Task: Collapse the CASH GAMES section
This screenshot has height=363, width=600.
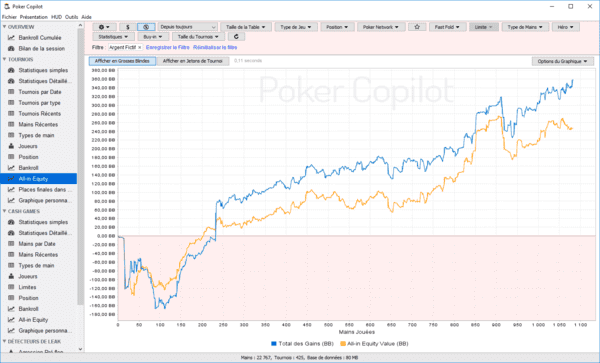Action: (5, 212)
